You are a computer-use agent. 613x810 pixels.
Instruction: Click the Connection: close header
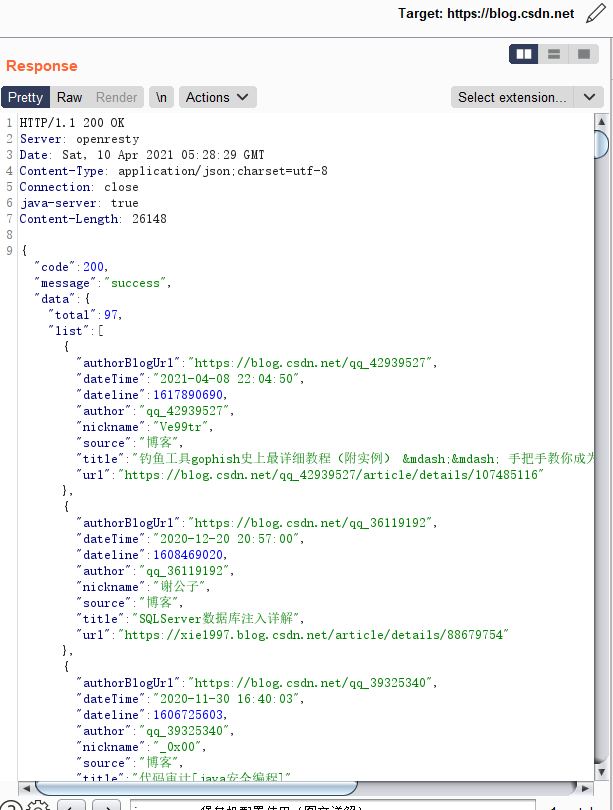[79, 187]
